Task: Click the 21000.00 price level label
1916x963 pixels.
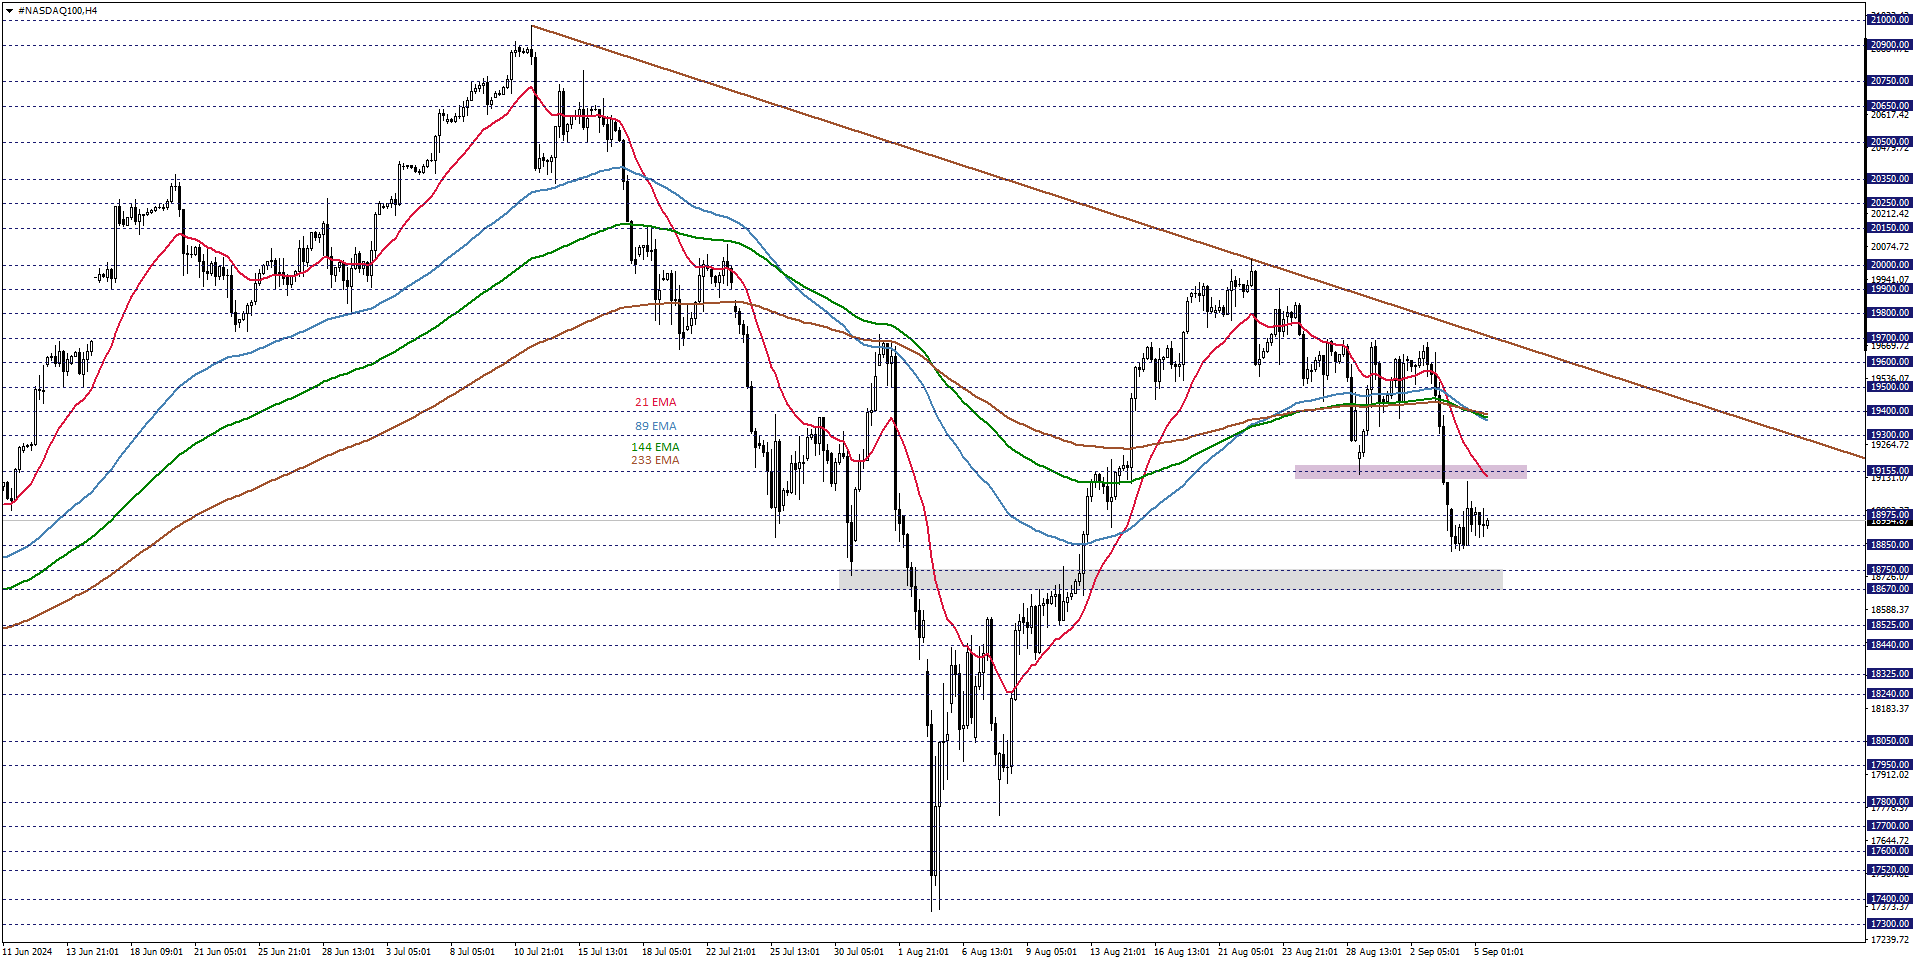Action: (x=1889, y=20)
